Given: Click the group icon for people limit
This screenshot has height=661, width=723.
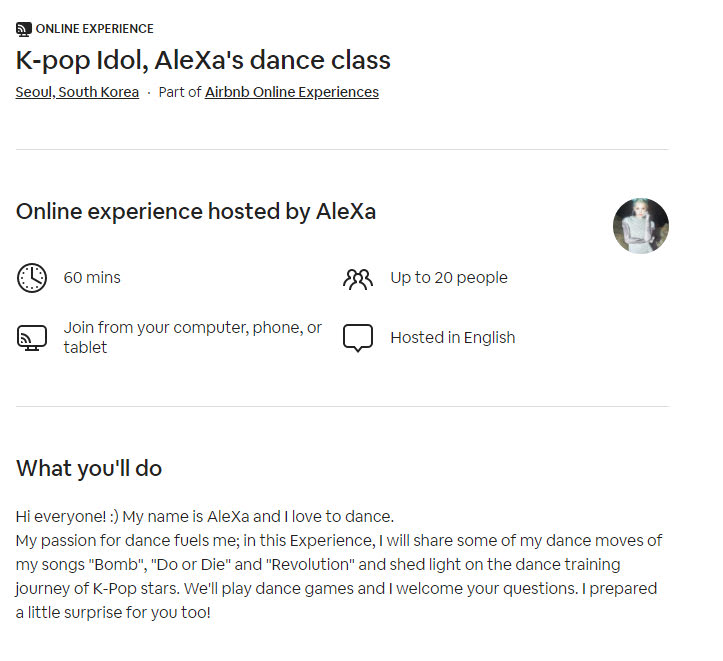Looking at the screenshot, I should [x=357, y=278].
